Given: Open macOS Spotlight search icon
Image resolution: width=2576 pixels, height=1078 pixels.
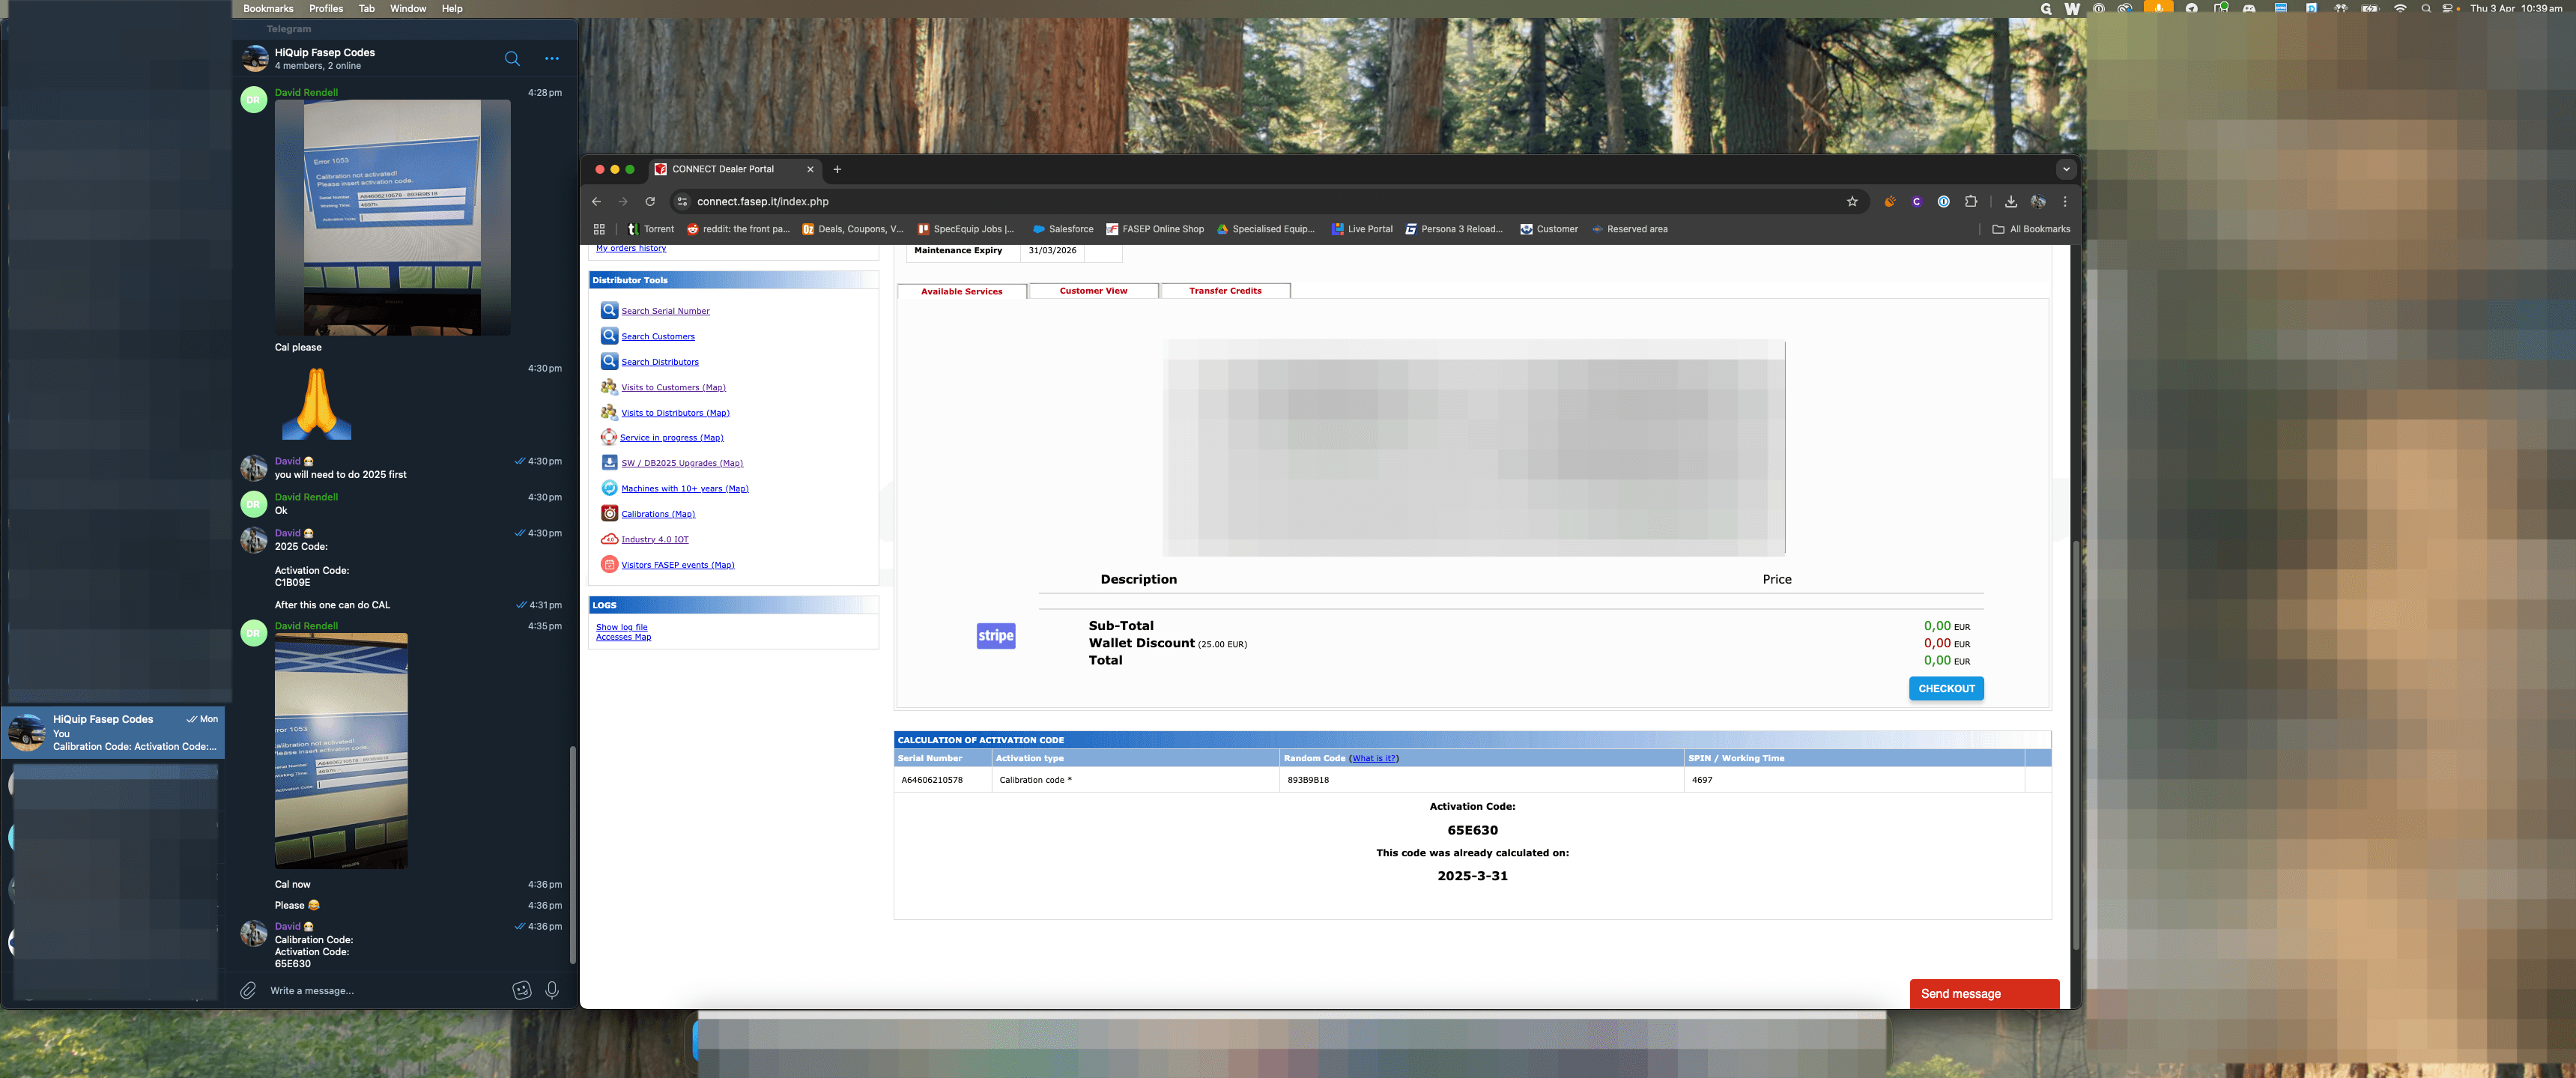Looking at the screenshot, I should point(2425,8).
